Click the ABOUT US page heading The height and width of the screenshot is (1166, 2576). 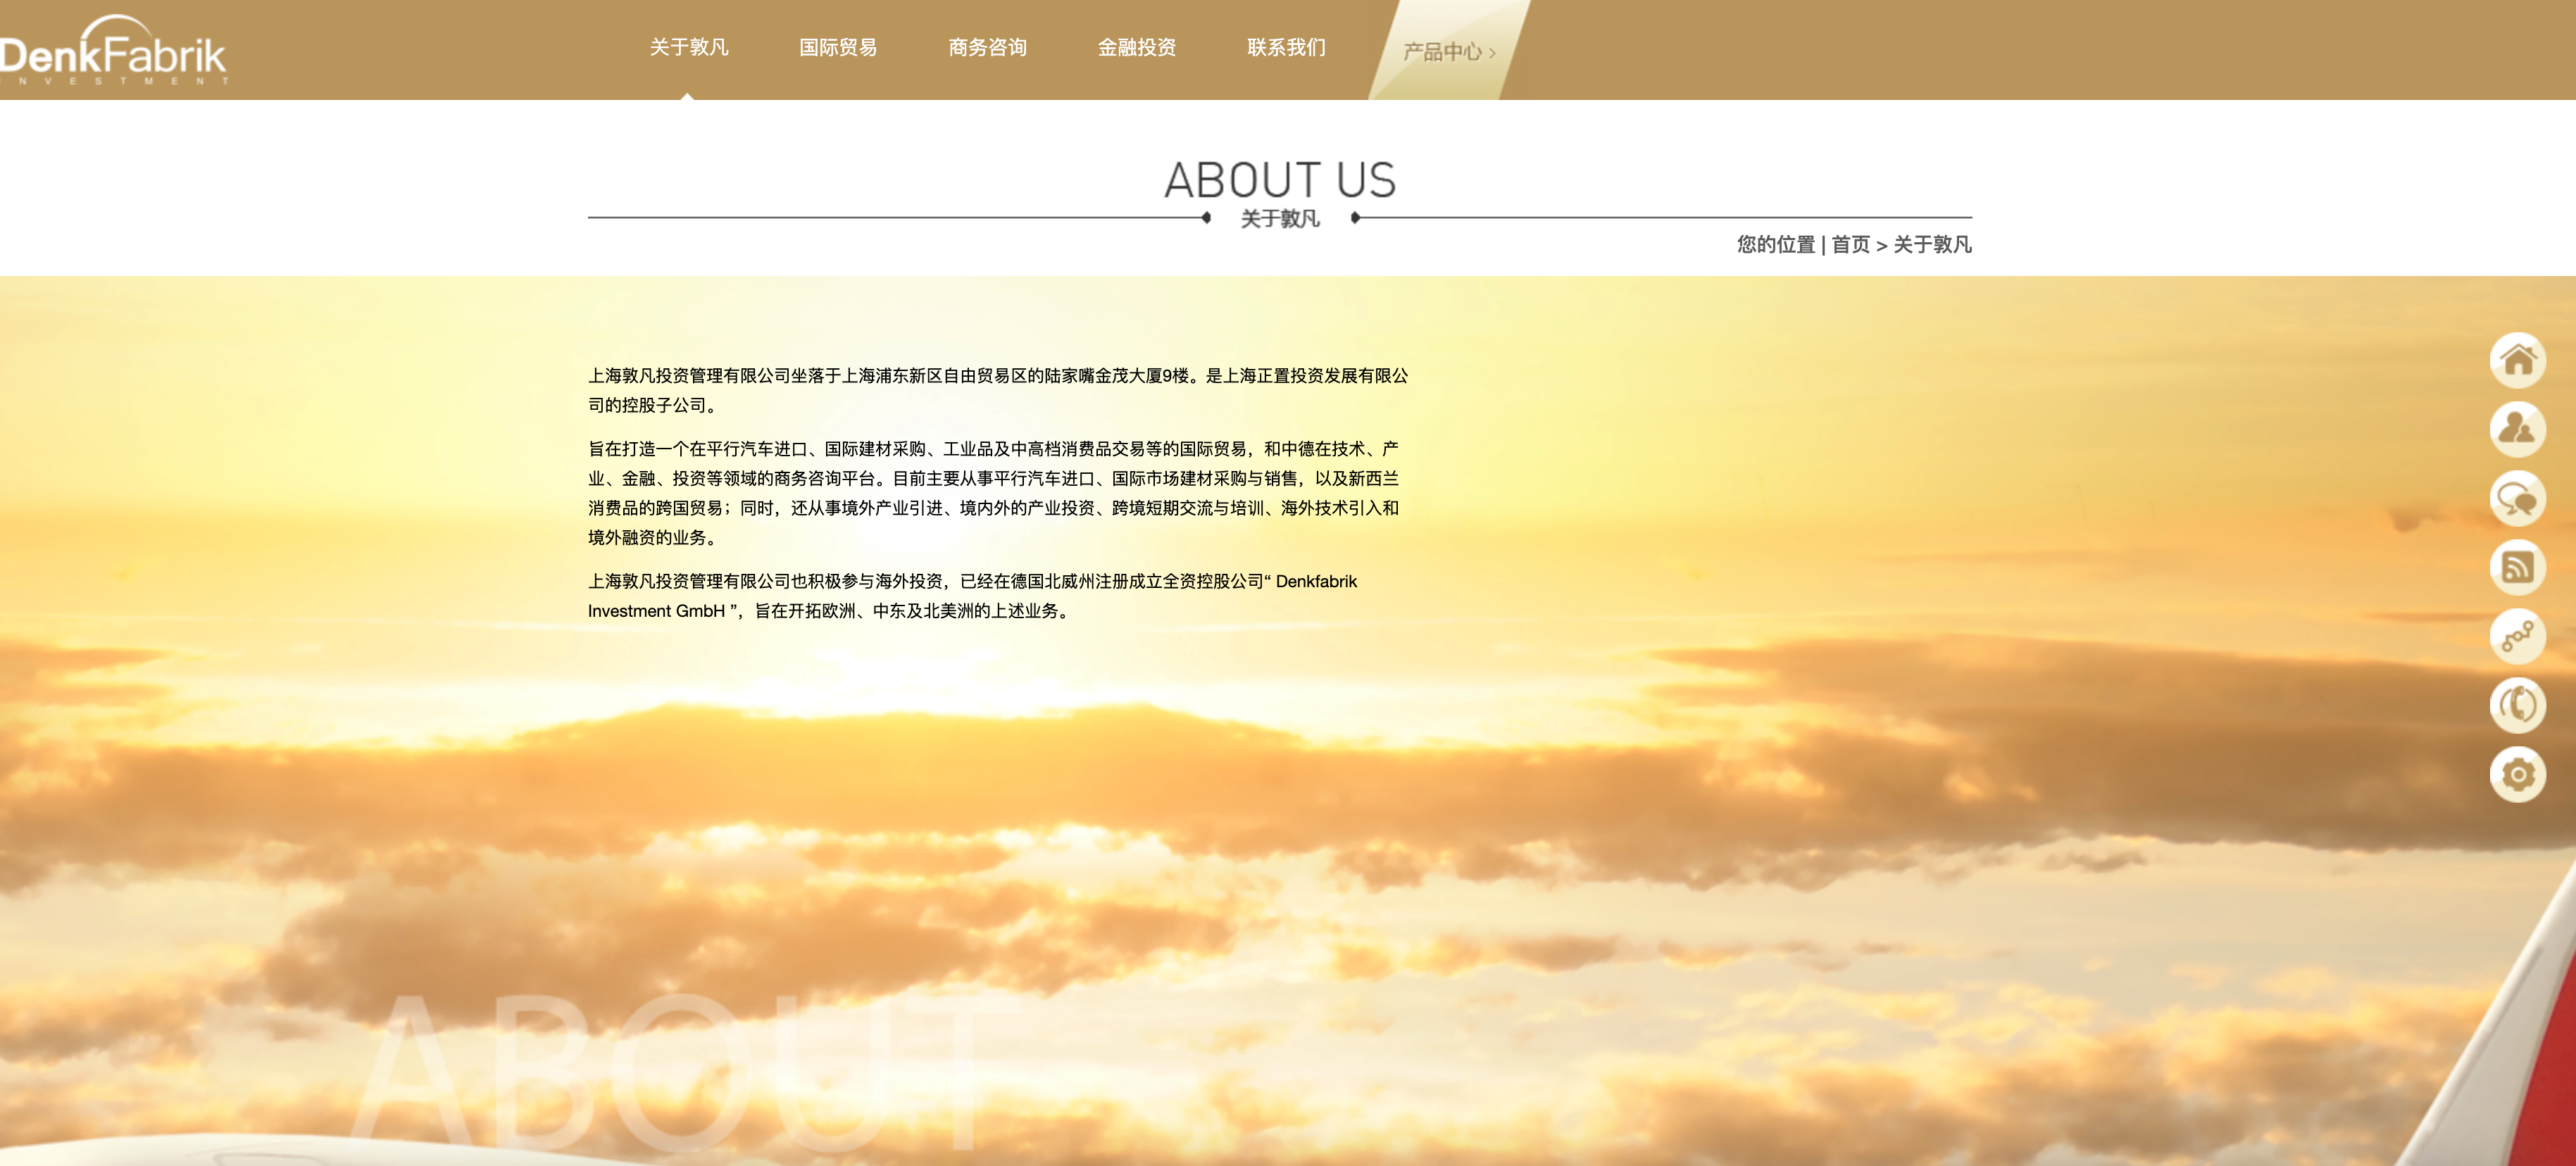(x=1280, y=180)
